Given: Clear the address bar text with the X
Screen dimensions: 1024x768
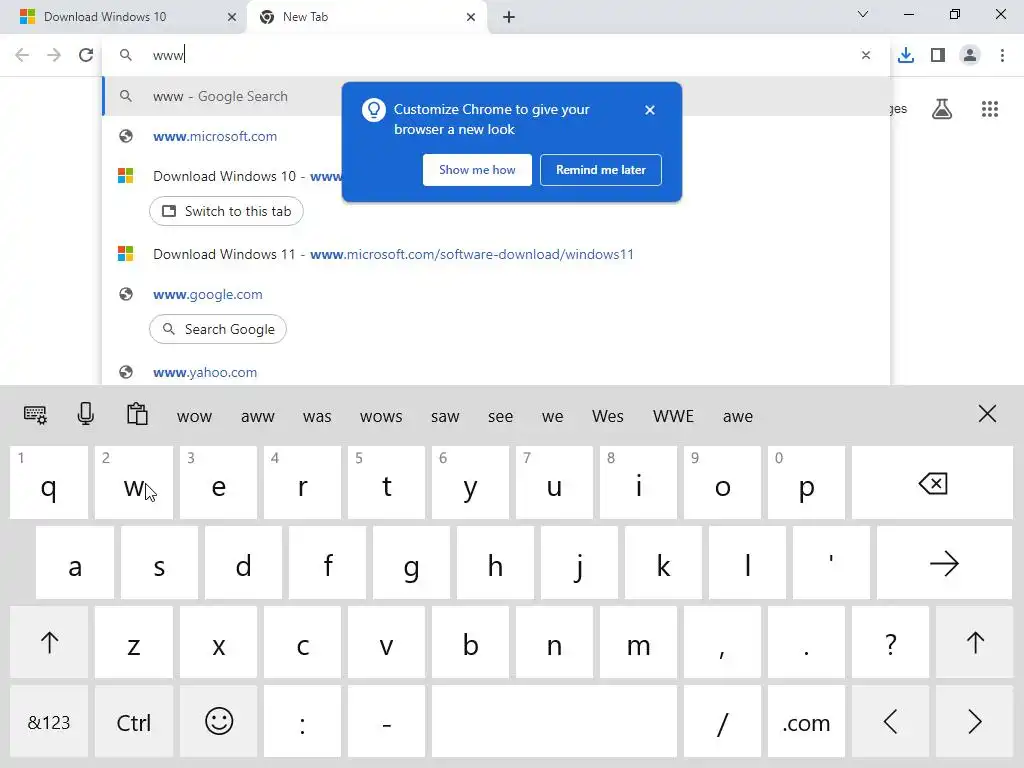Looking at the screenshot, I should [x=866, y=55].
